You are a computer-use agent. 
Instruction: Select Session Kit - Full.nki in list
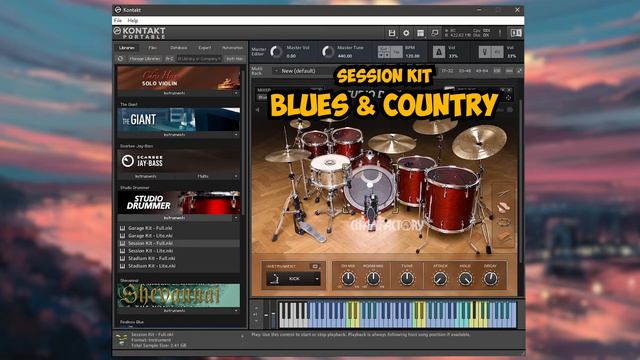[179, 243]
